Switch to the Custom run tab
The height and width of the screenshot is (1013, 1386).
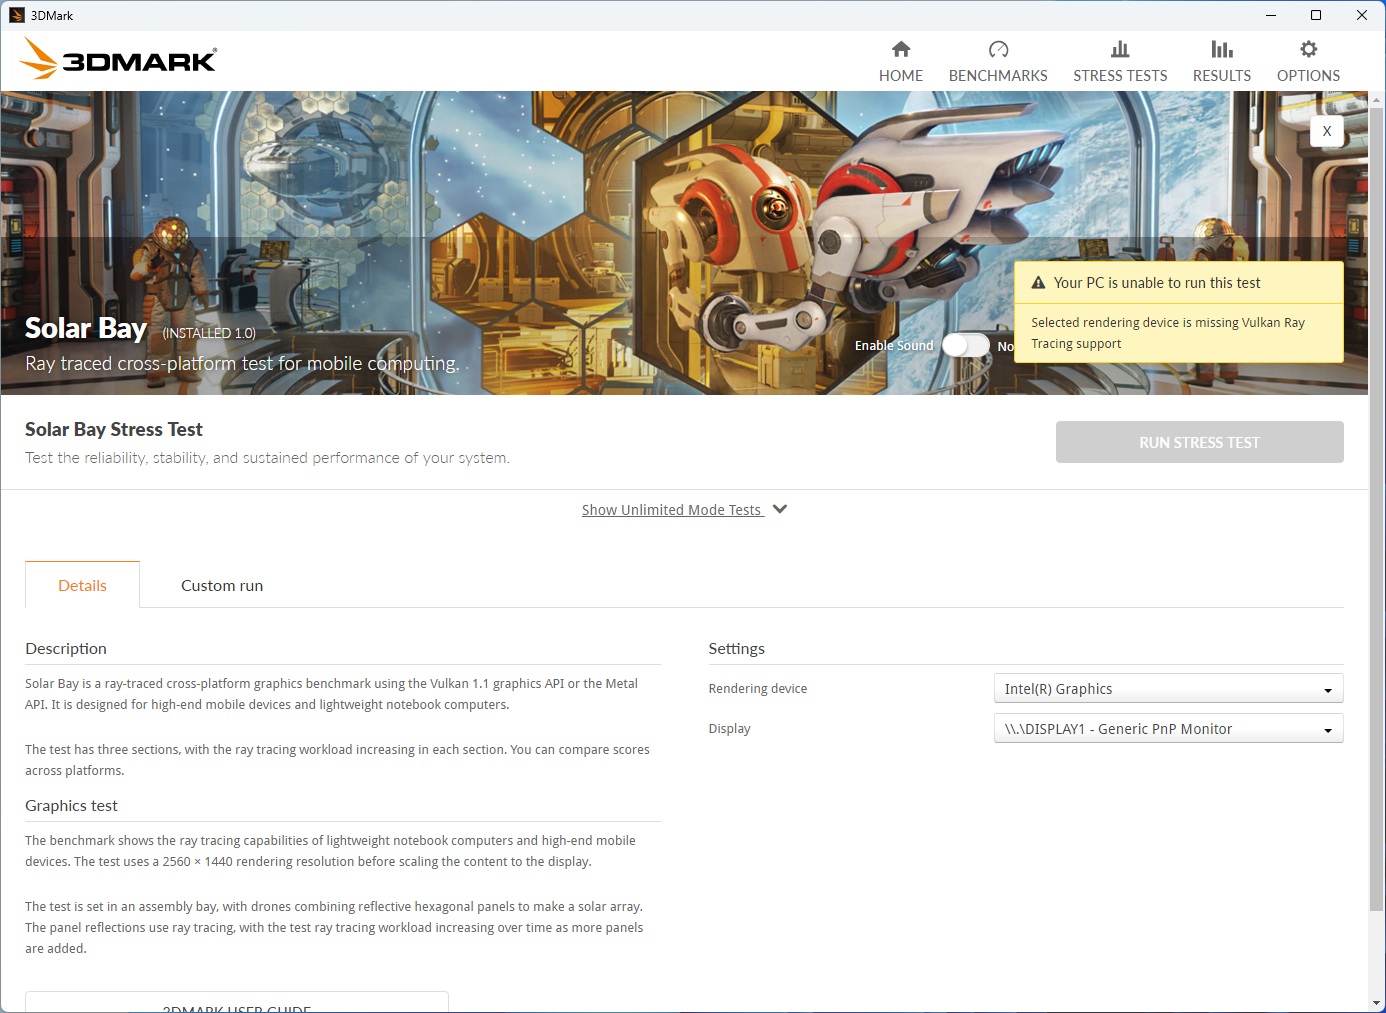[x=222, y=585]
